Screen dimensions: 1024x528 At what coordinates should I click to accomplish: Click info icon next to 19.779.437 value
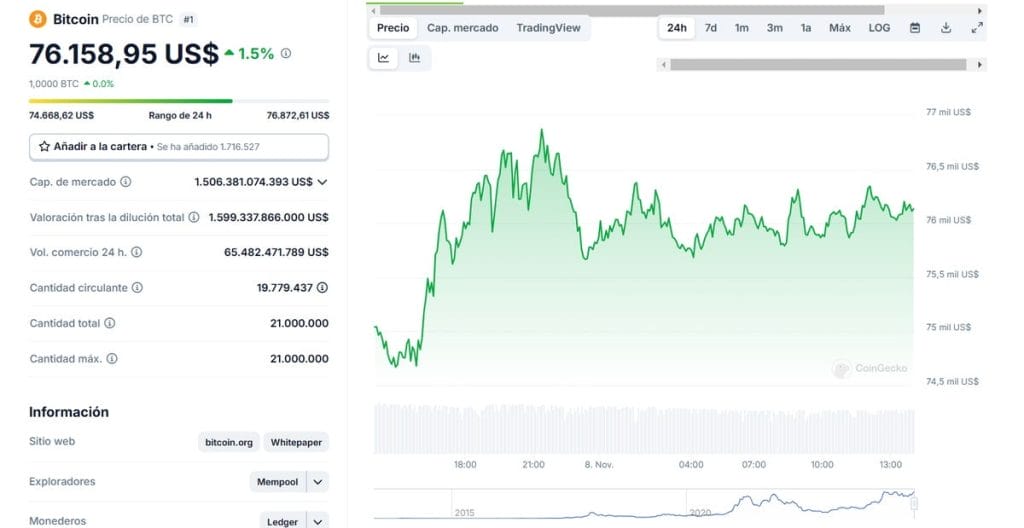(x=322, y=288)
